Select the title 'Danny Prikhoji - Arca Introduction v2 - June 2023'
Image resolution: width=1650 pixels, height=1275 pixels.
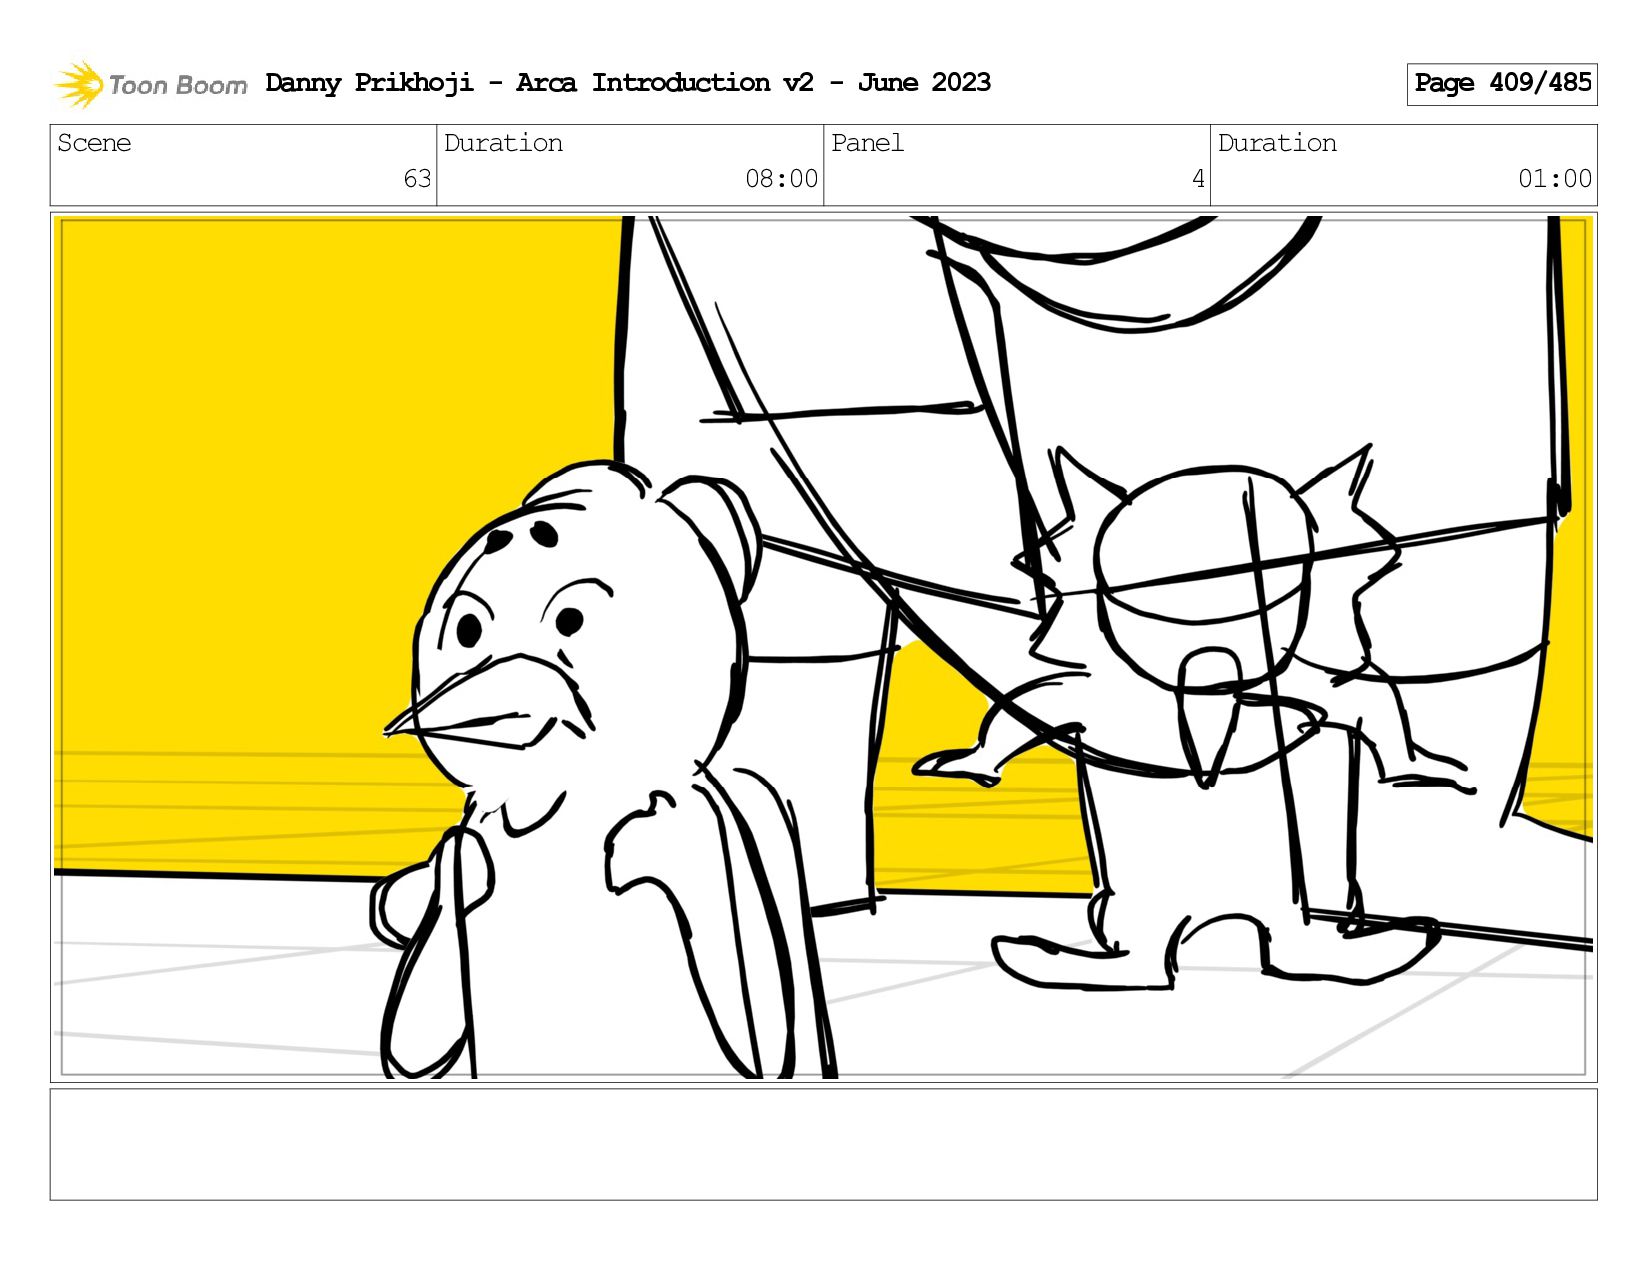[628, 83]
